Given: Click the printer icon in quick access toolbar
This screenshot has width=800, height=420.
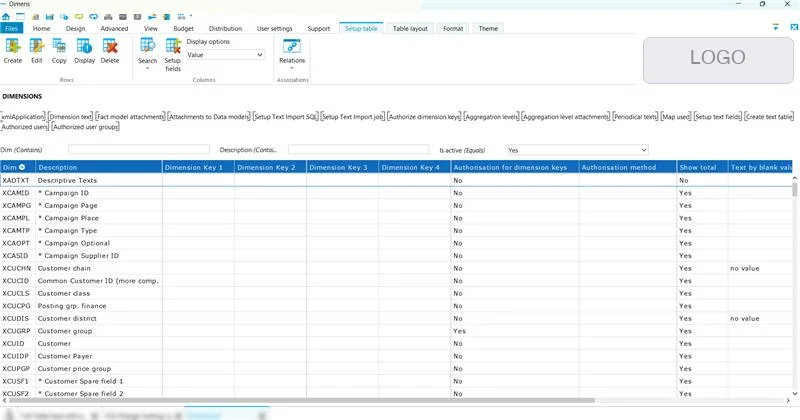Looking at the screenshot, I should click(108, 17).
